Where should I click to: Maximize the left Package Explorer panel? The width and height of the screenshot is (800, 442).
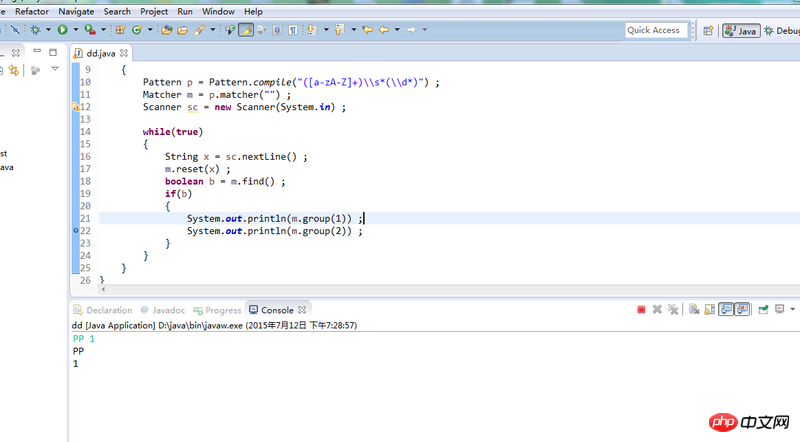pyautogui.click(x=53, y=52)
